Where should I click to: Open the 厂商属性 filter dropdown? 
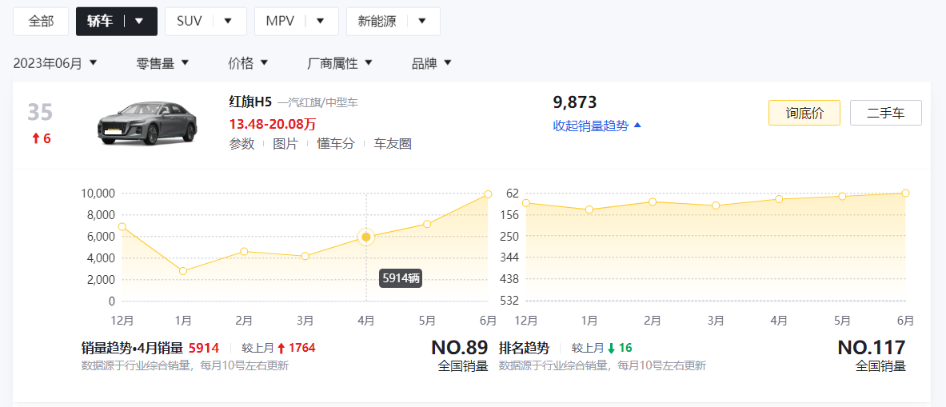[340, 63]
